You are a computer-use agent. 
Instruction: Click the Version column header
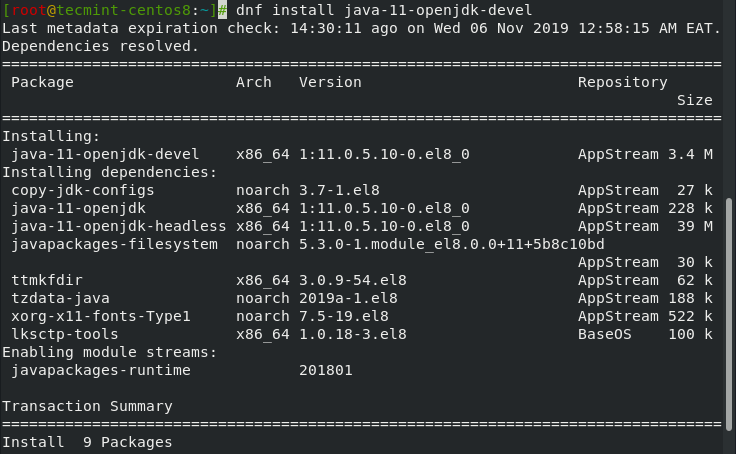[330, 82]
